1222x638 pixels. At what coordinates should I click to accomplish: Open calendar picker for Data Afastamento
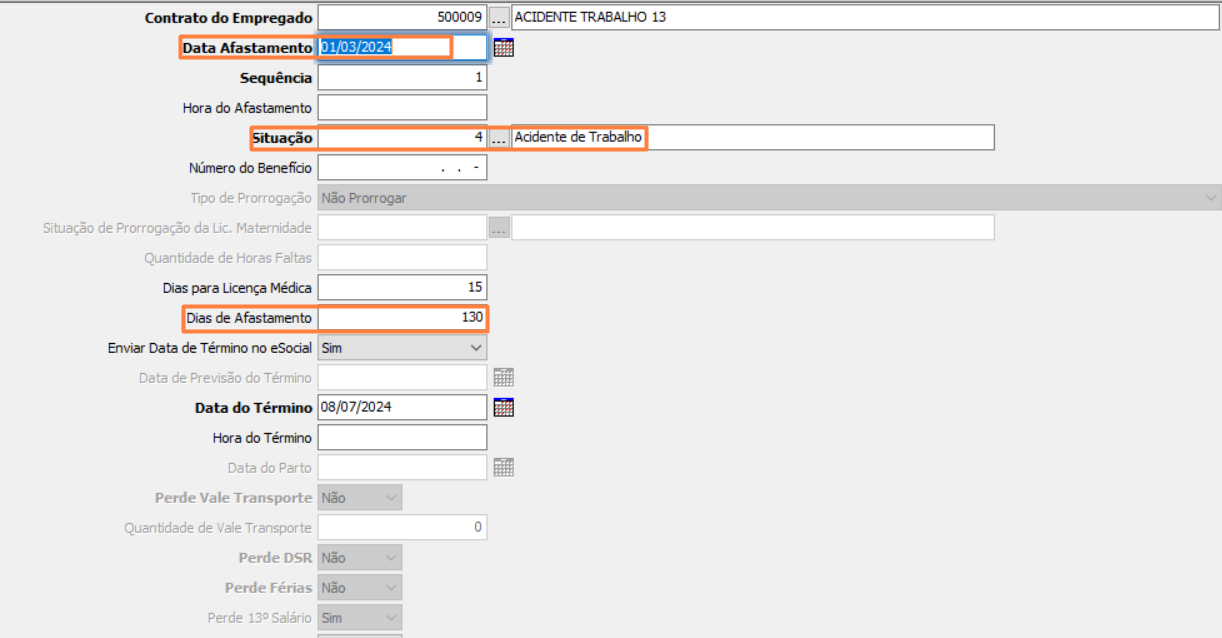[504, 48]
